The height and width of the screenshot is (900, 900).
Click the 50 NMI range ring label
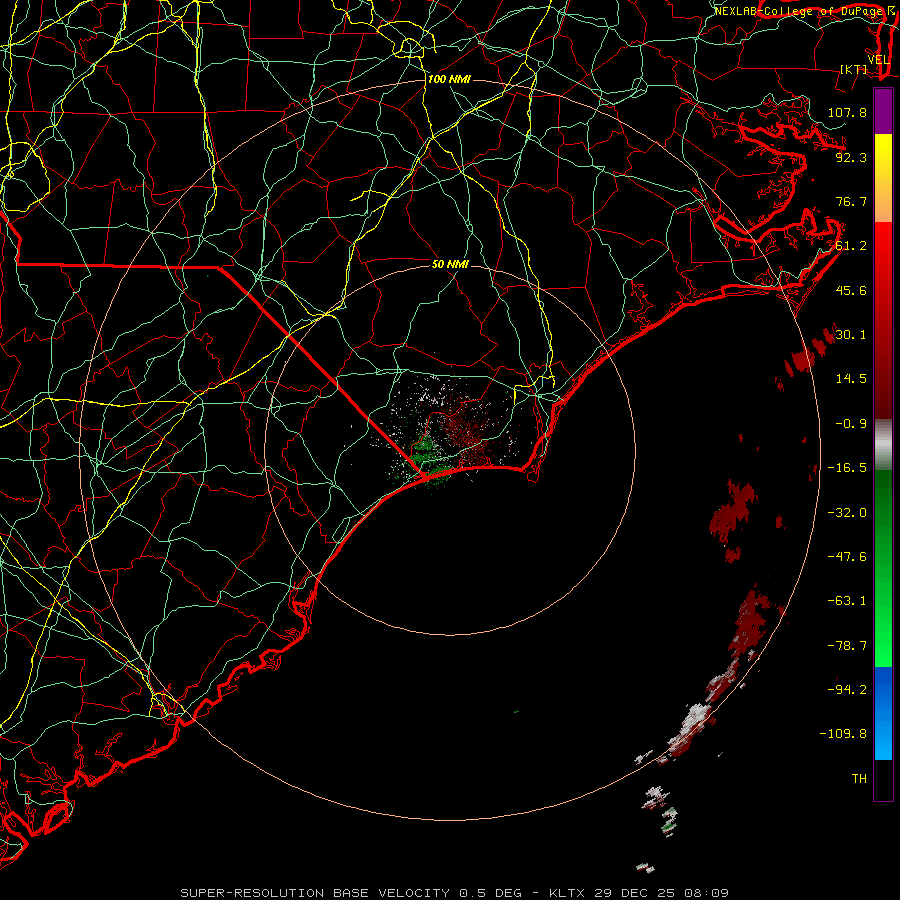pos(450,264)
